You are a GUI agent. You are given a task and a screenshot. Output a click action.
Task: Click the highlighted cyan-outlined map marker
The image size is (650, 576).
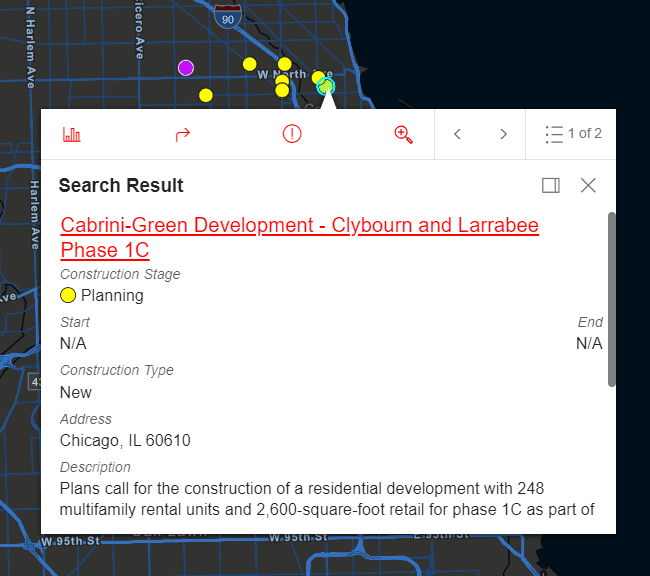coord(325,87)
